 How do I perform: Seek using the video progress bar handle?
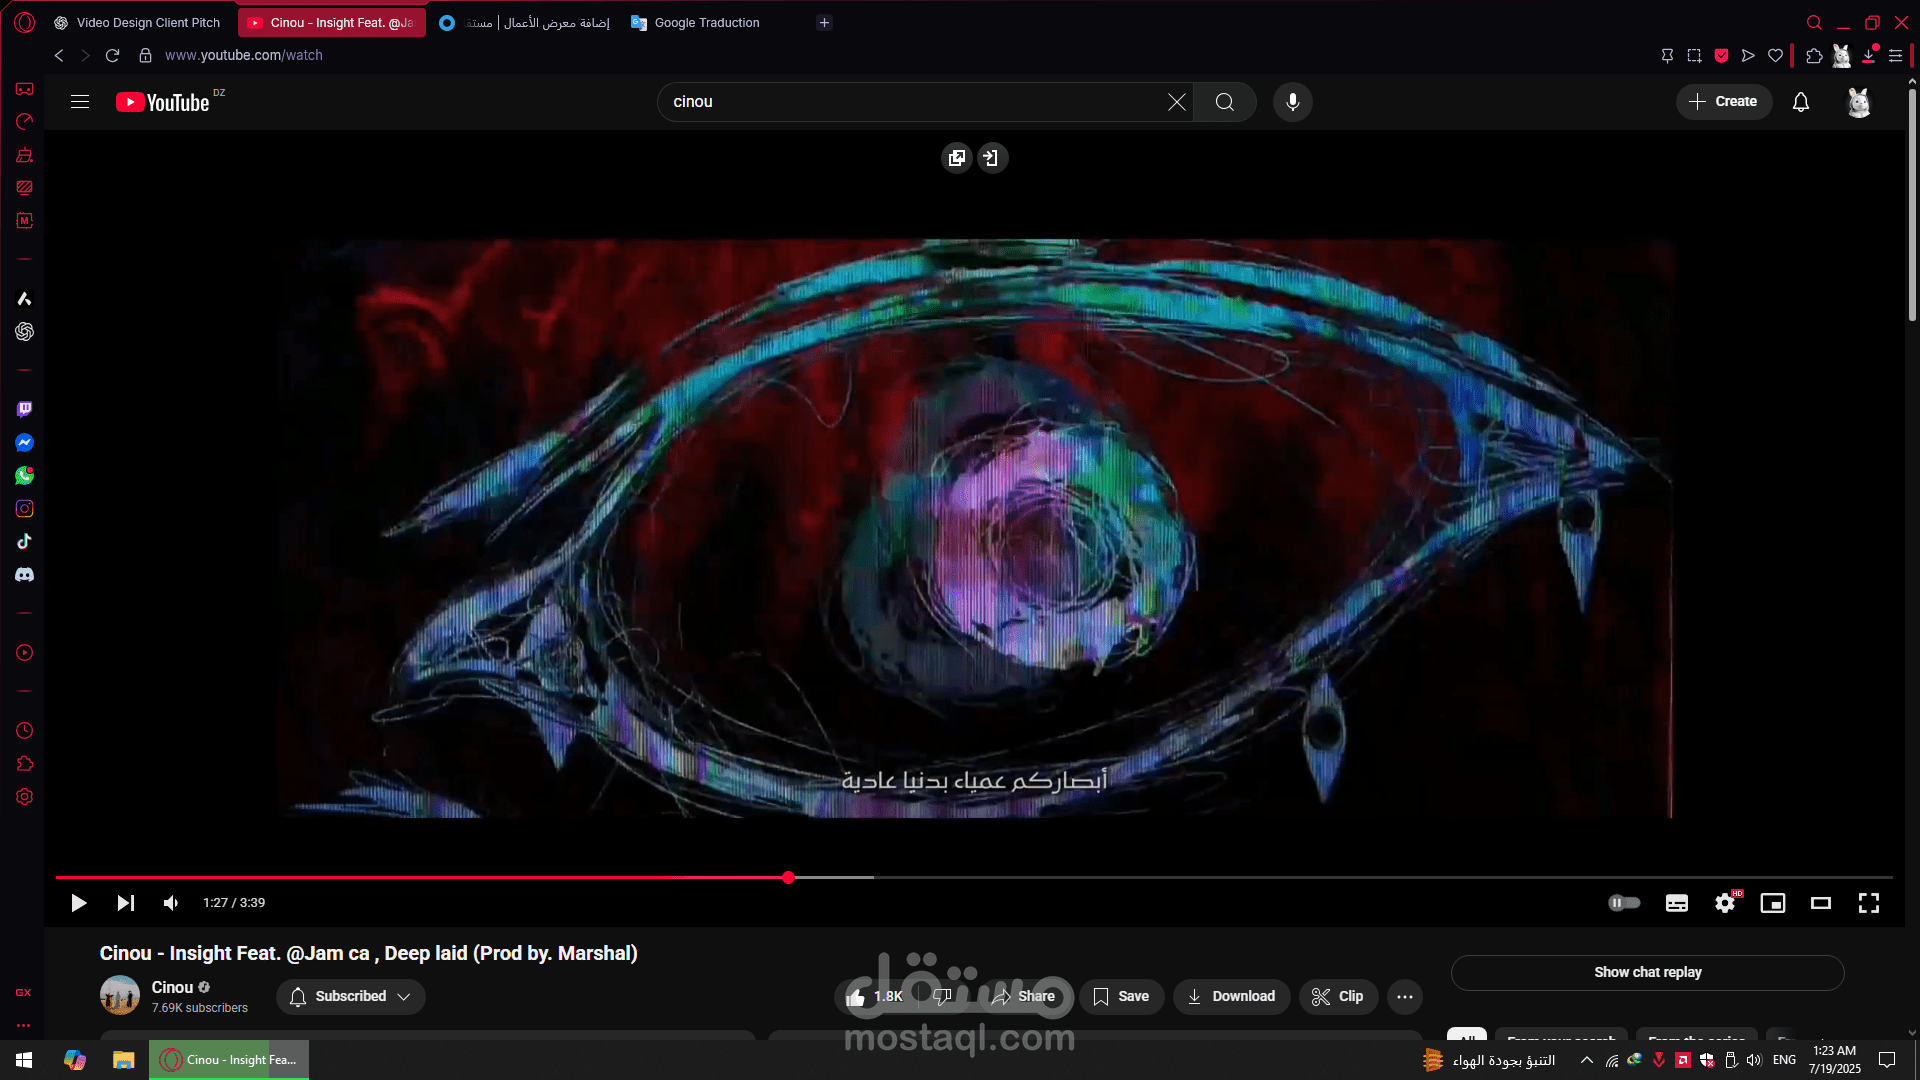[x=788, y=878]
